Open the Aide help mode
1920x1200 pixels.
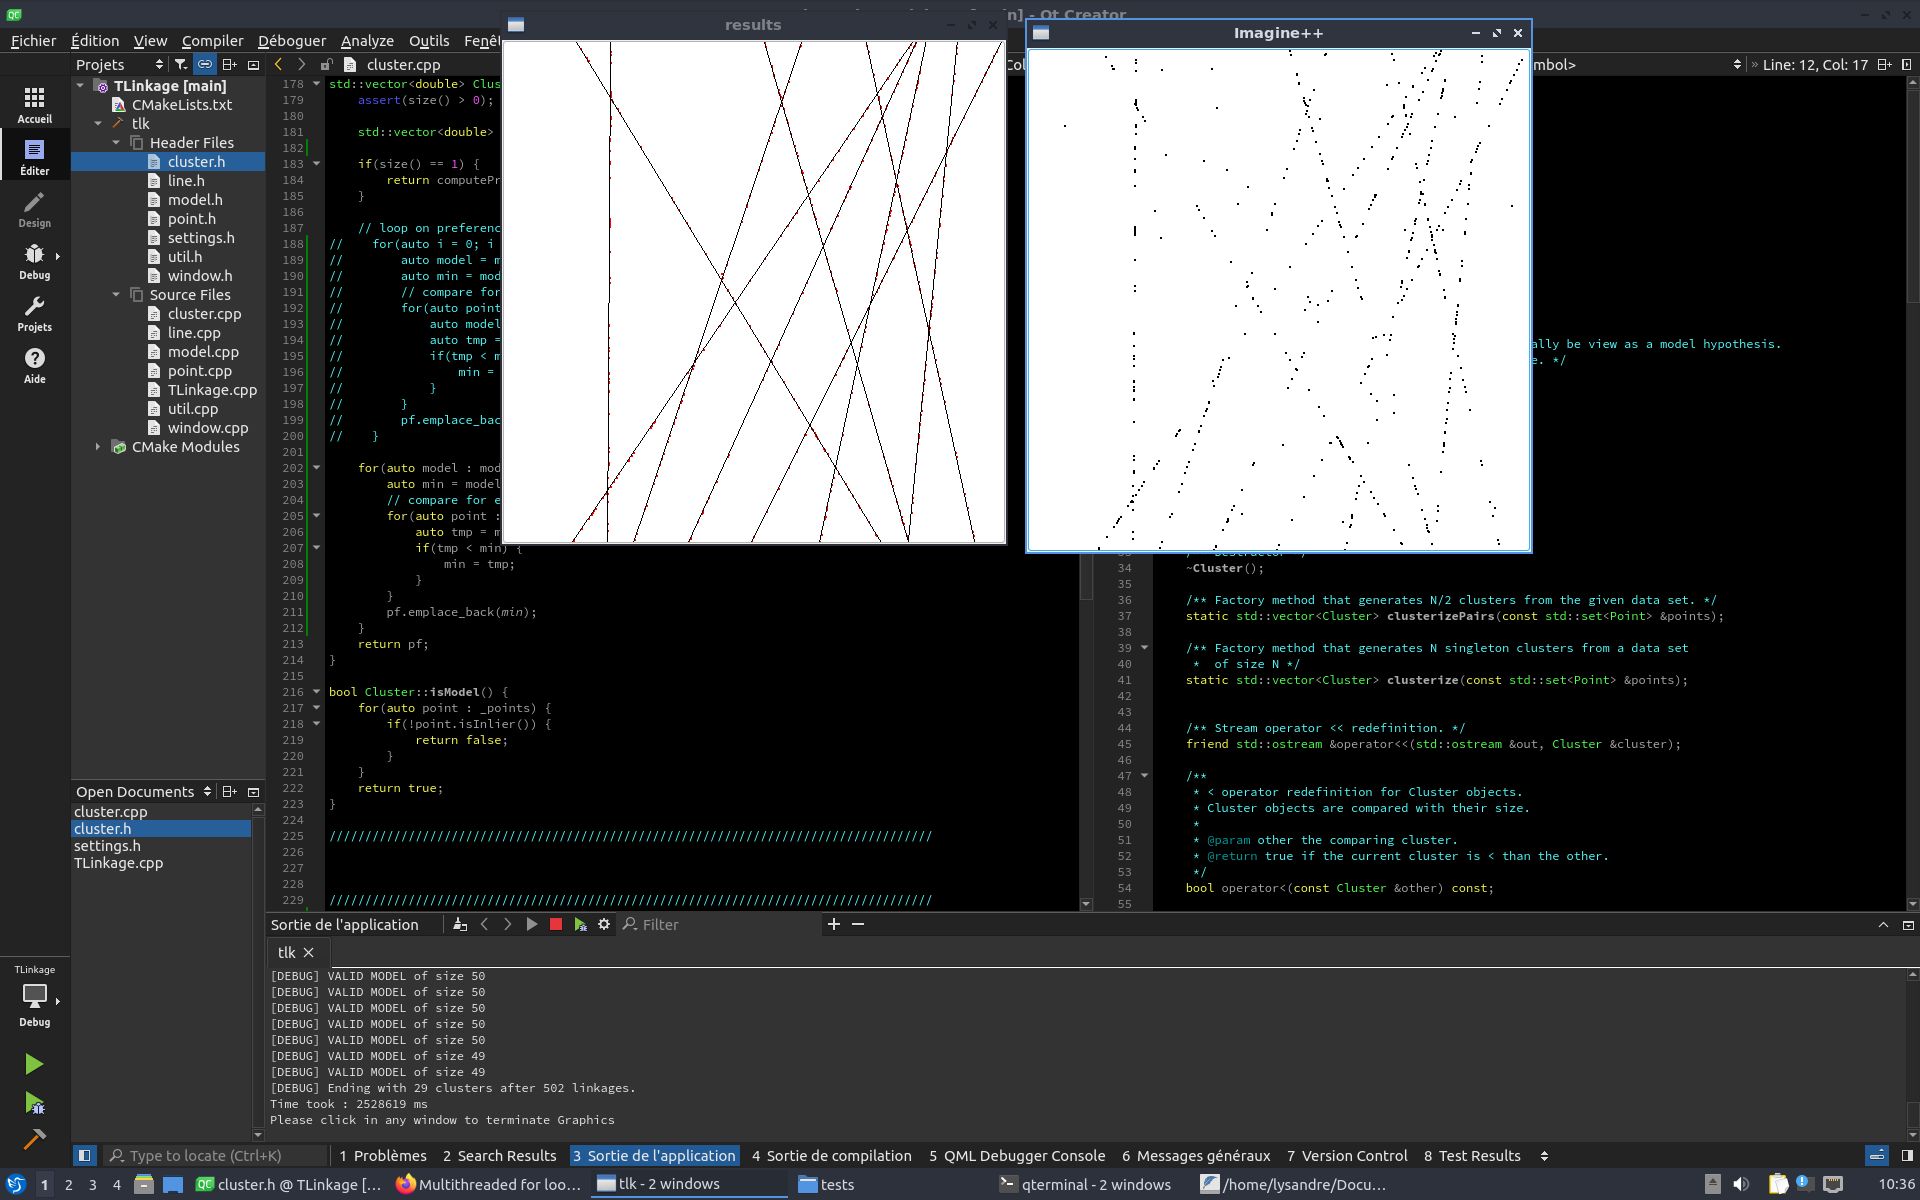34,366
